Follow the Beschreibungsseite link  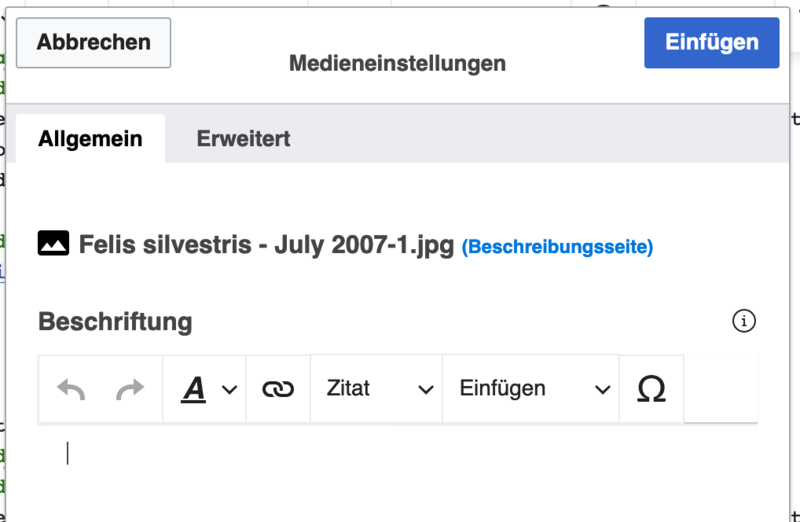557,246
